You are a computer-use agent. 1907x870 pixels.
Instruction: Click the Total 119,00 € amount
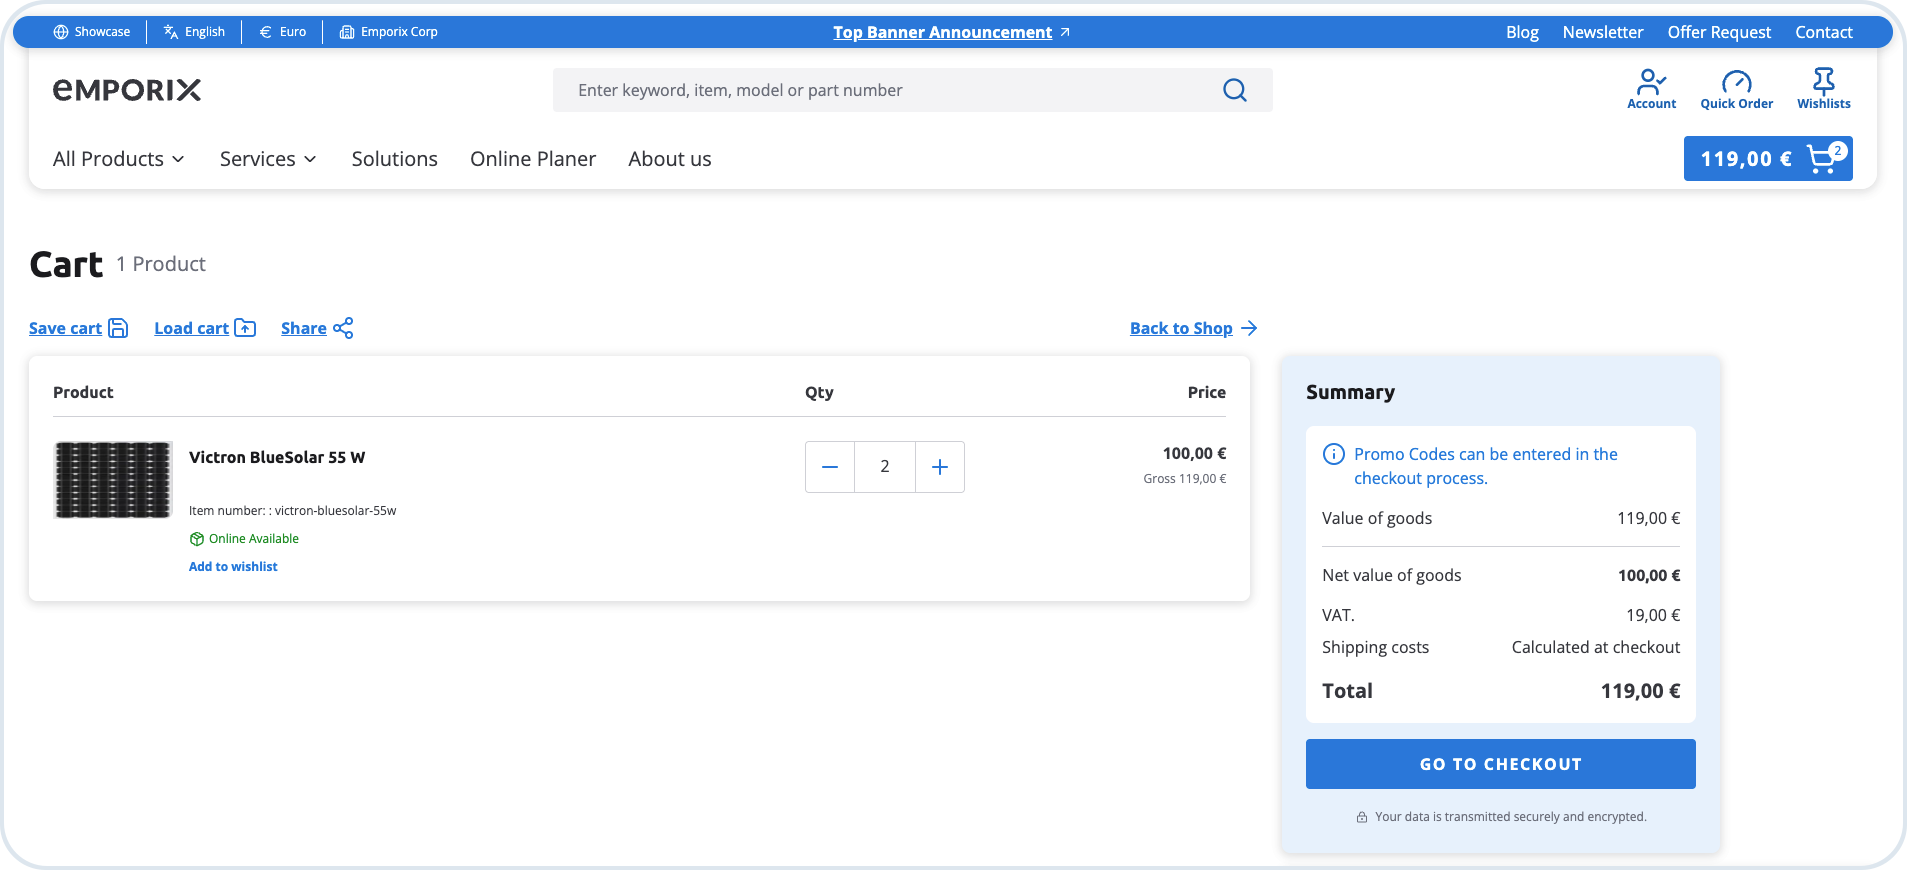click(1640, 691)
